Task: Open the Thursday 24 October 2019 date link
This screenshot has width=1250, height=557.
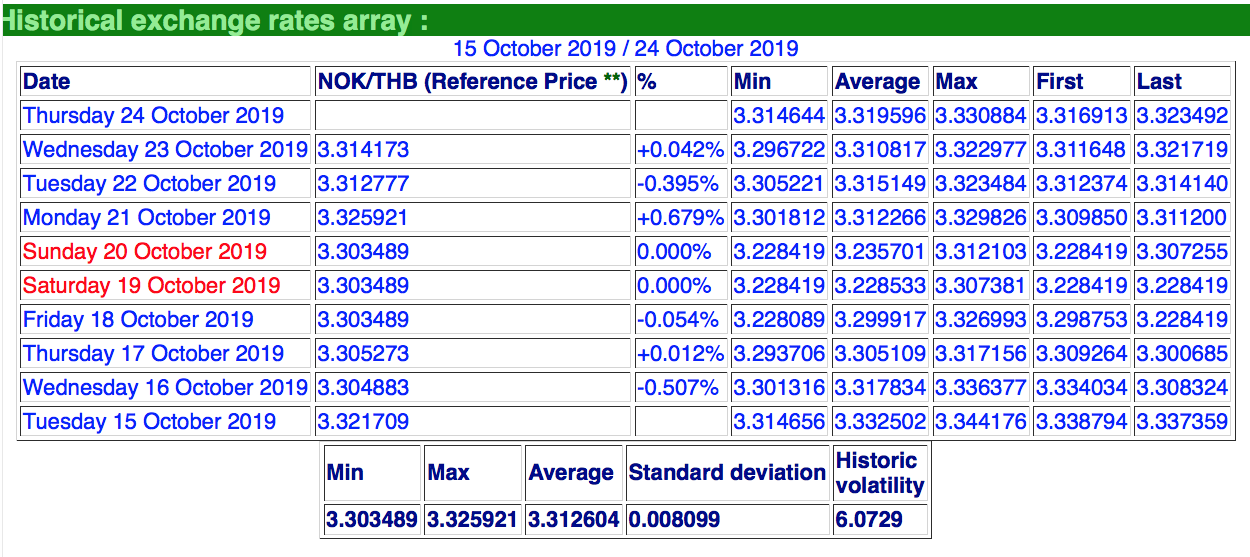Action: [x=153, y=116]
